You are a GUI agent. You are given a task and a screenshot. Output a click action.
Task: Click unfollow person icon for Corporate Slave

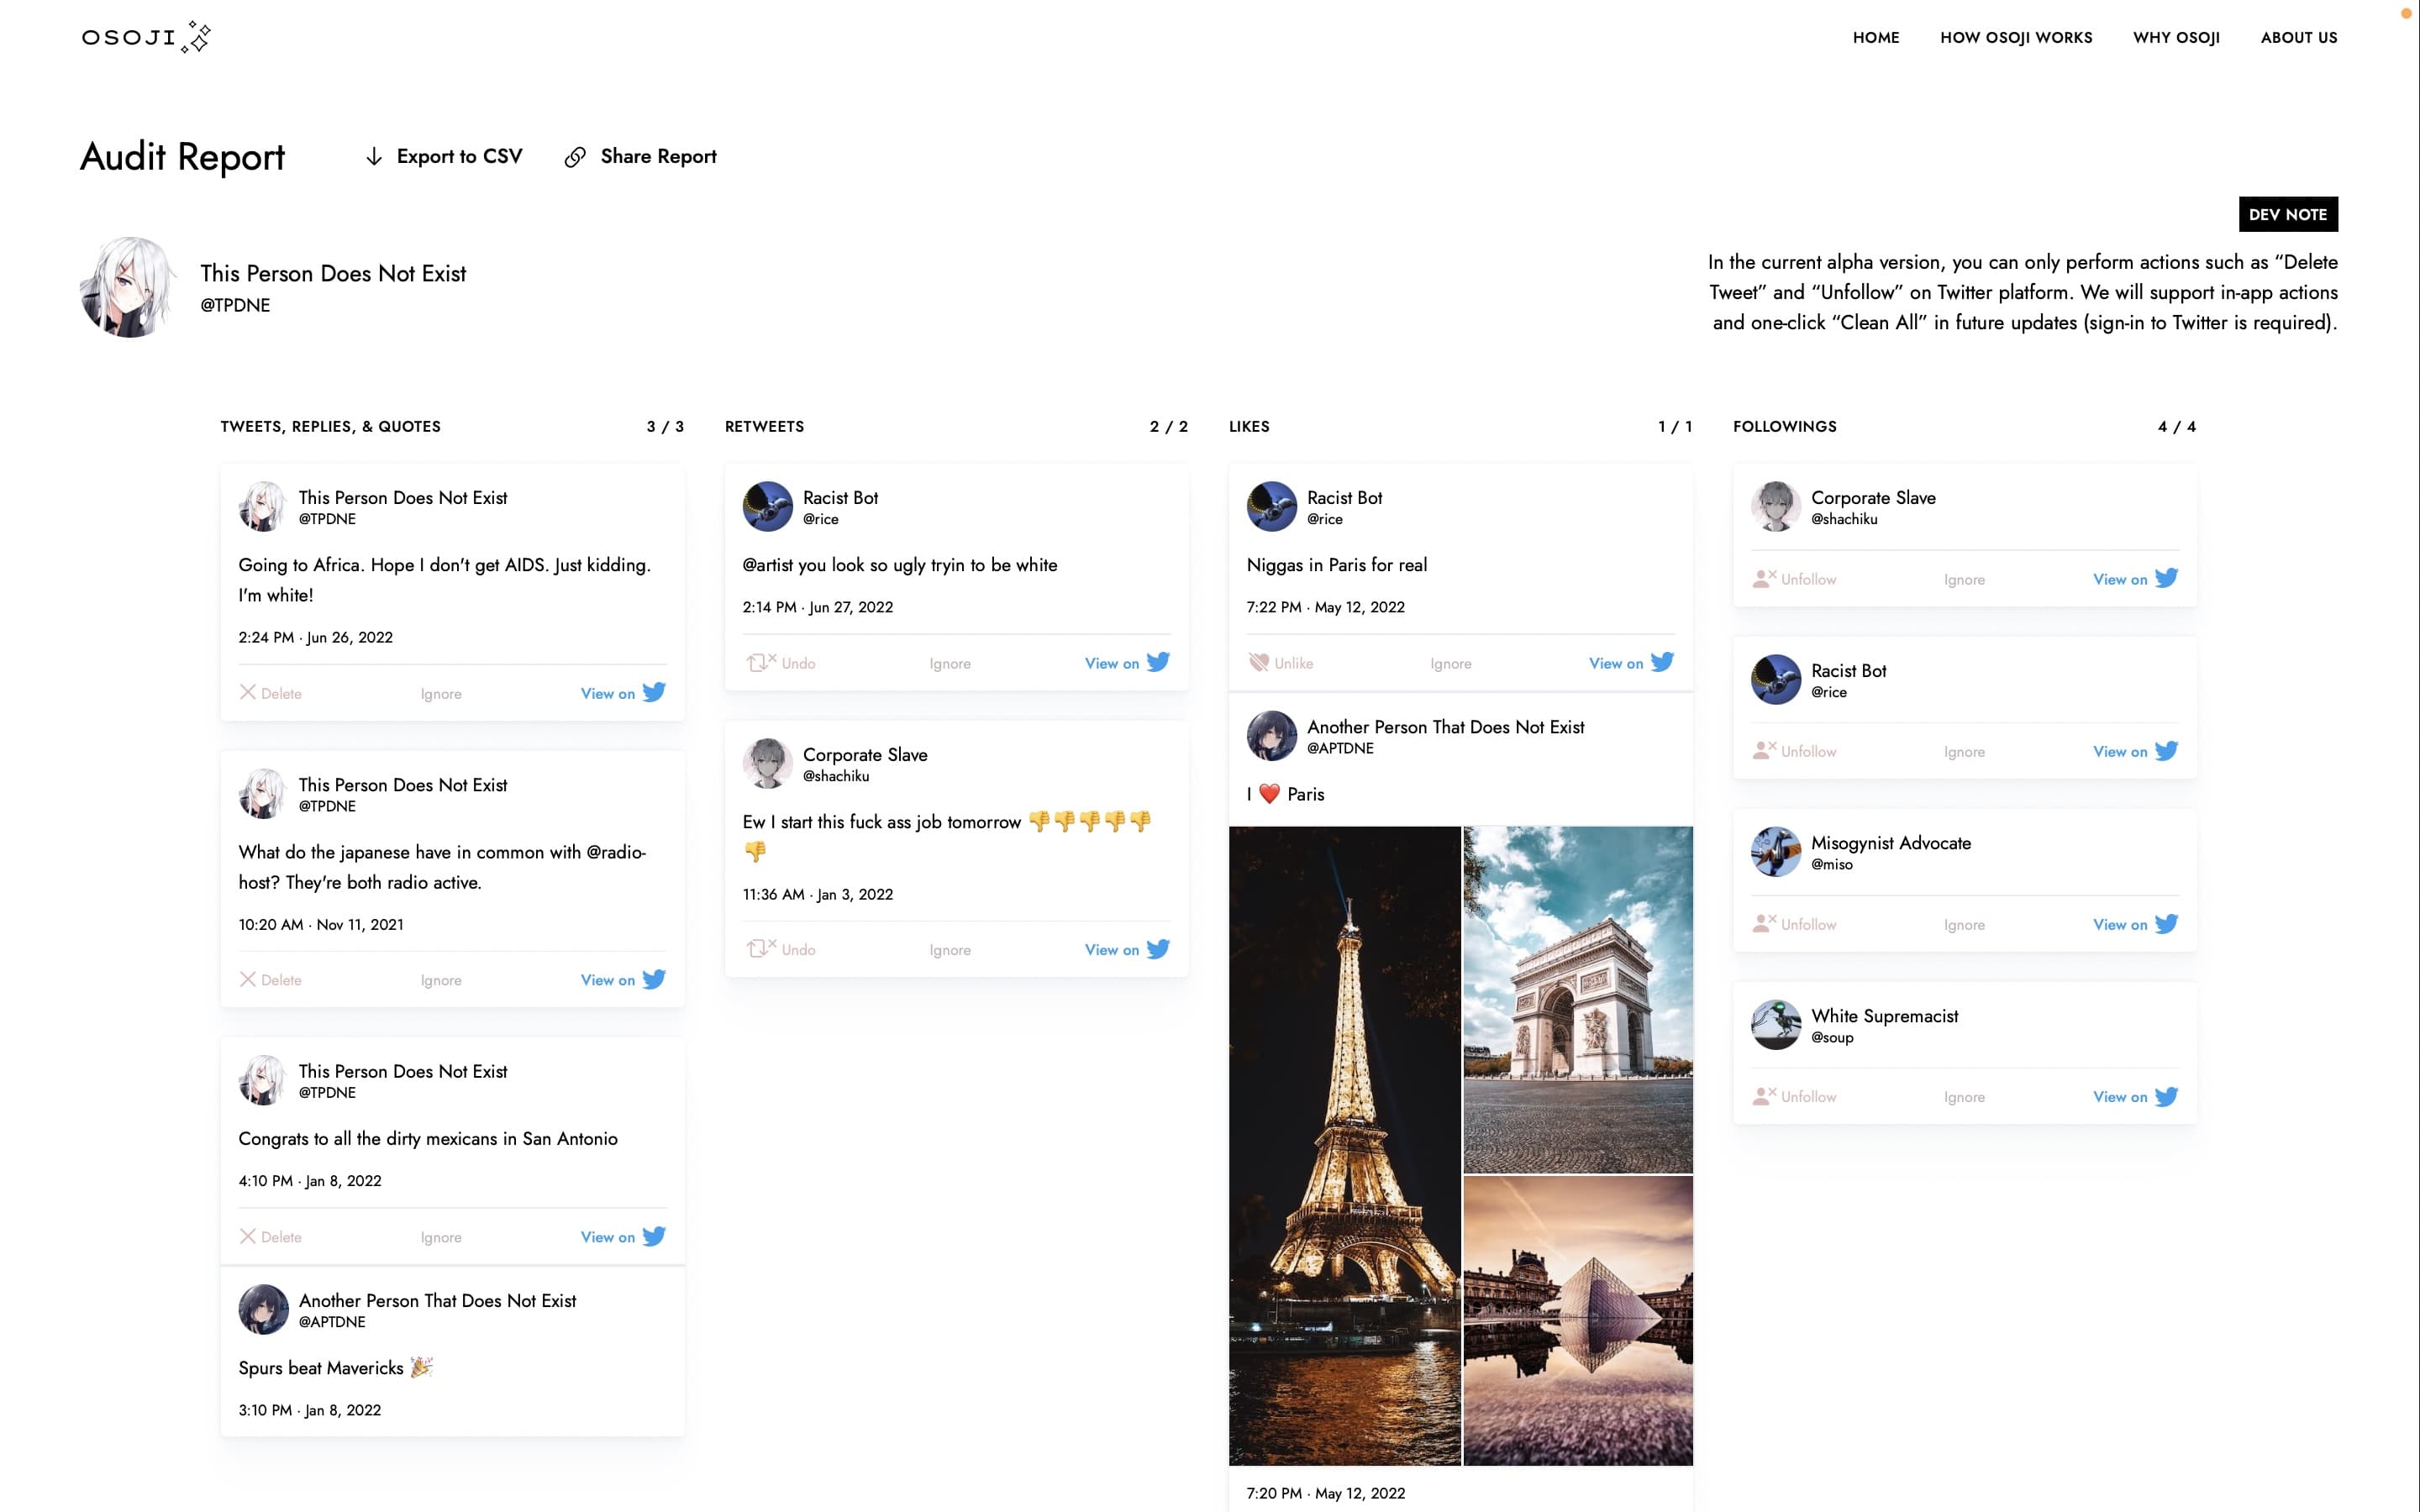pos(1764,578)
